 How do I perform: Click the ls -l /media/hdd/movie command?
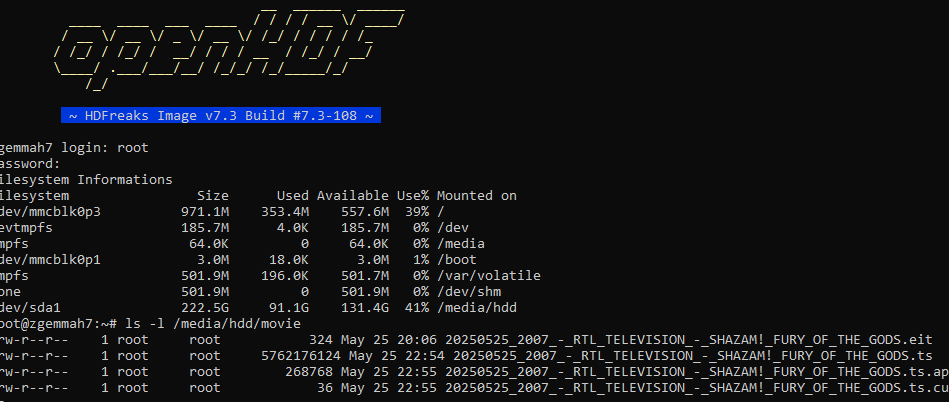point(208,324)
